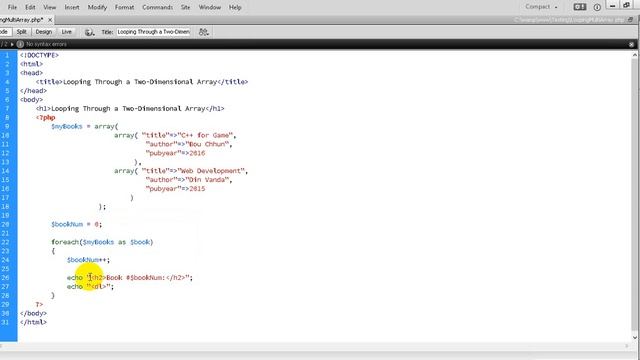
Task: Open the Insert menu
Action: tap(72, 7)
